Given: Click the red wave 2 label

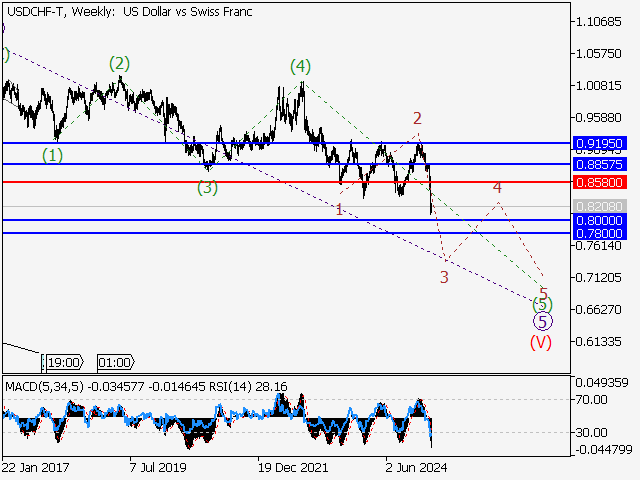Looking at the screenshot, I should 417,118.
